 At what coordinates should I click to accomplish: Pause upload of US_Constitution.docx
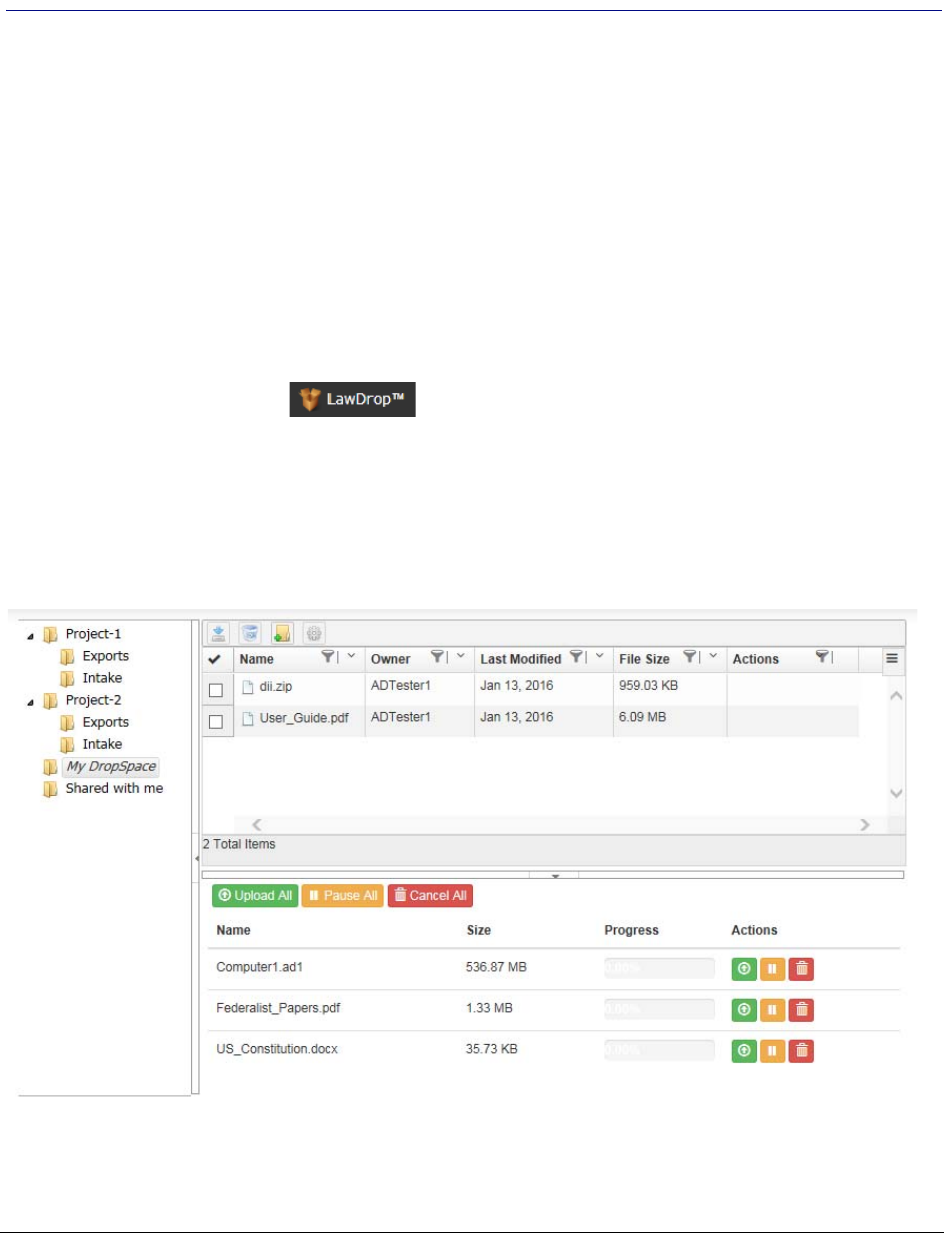coord(772,1051)
